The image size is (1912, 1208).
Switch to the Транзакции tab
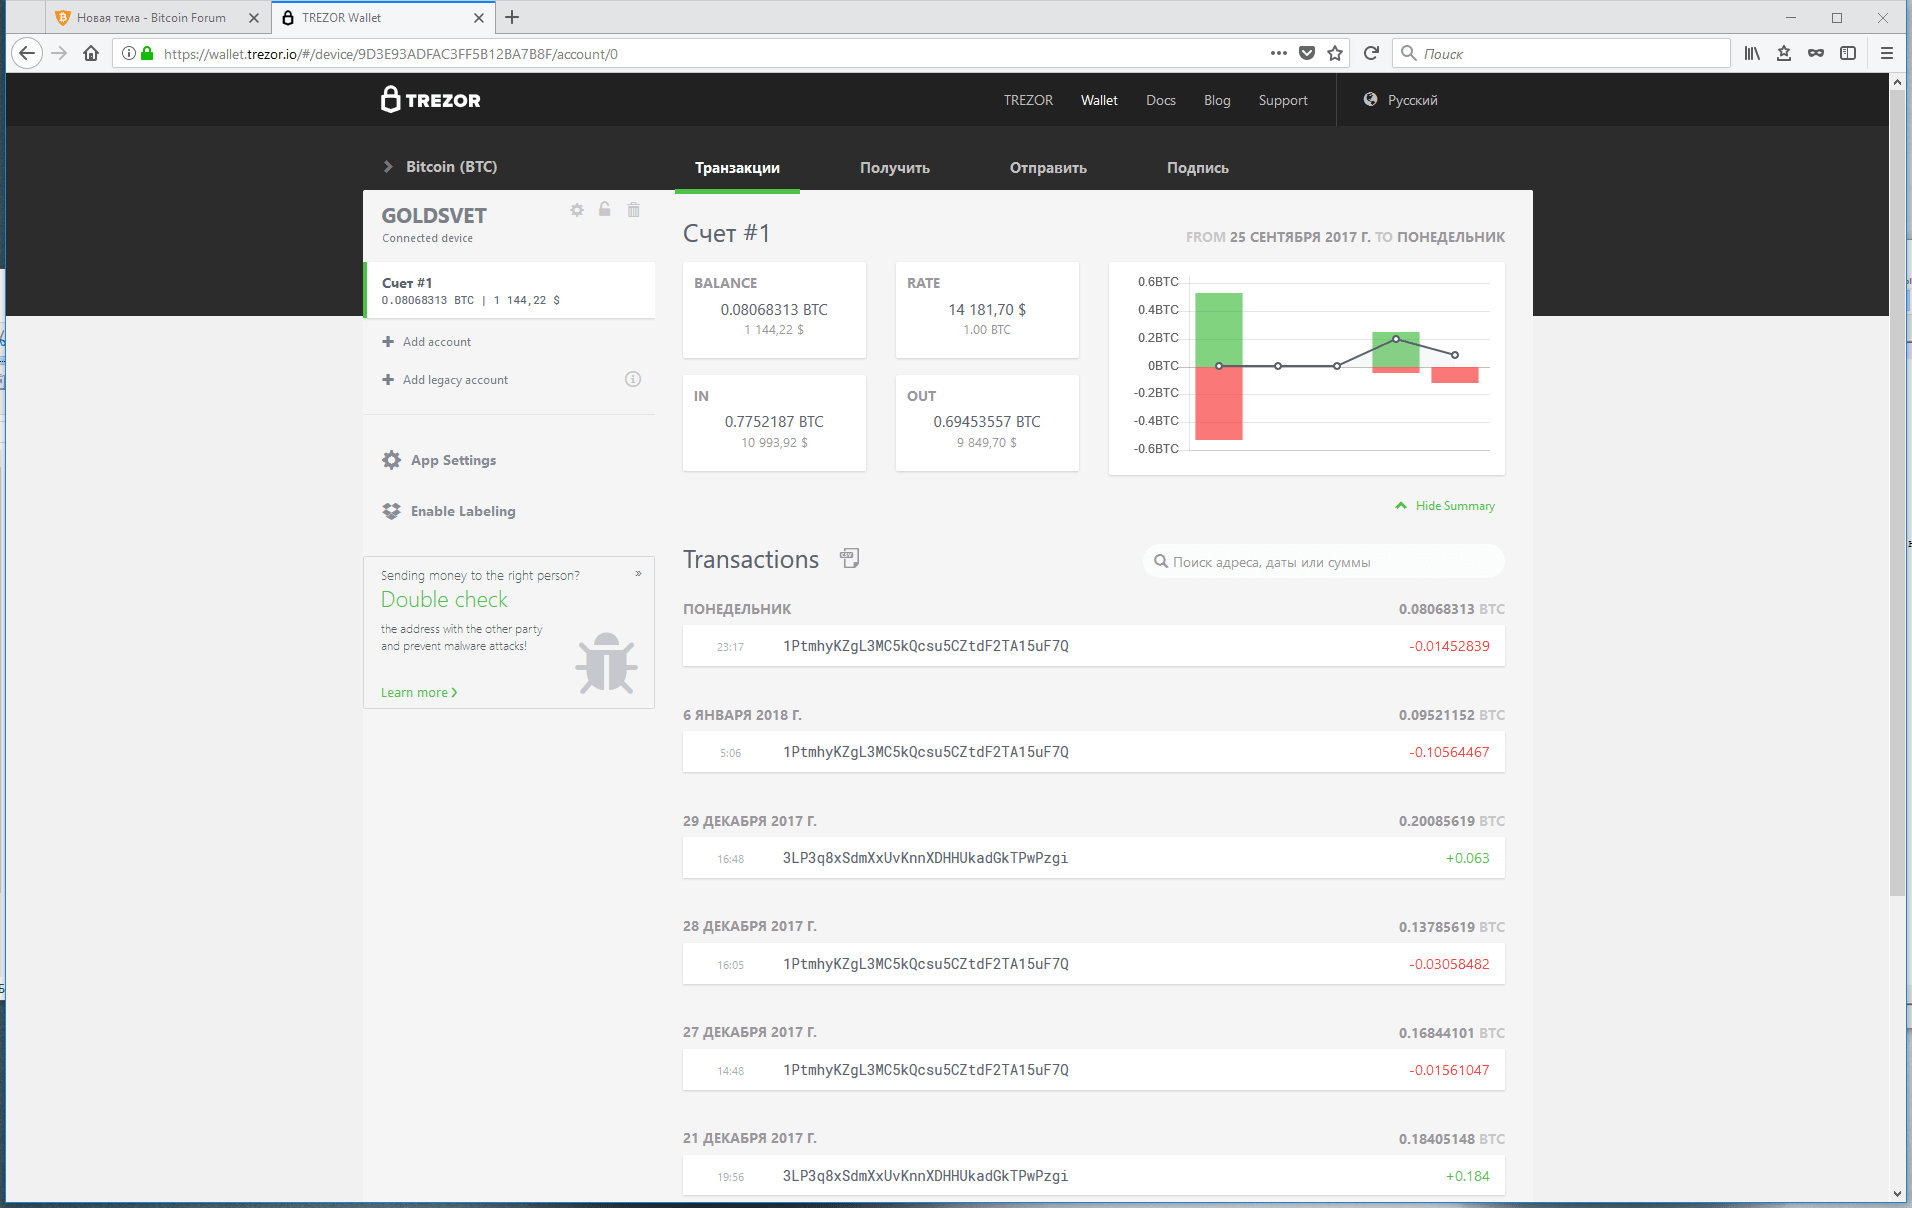[x=737, y=168]
